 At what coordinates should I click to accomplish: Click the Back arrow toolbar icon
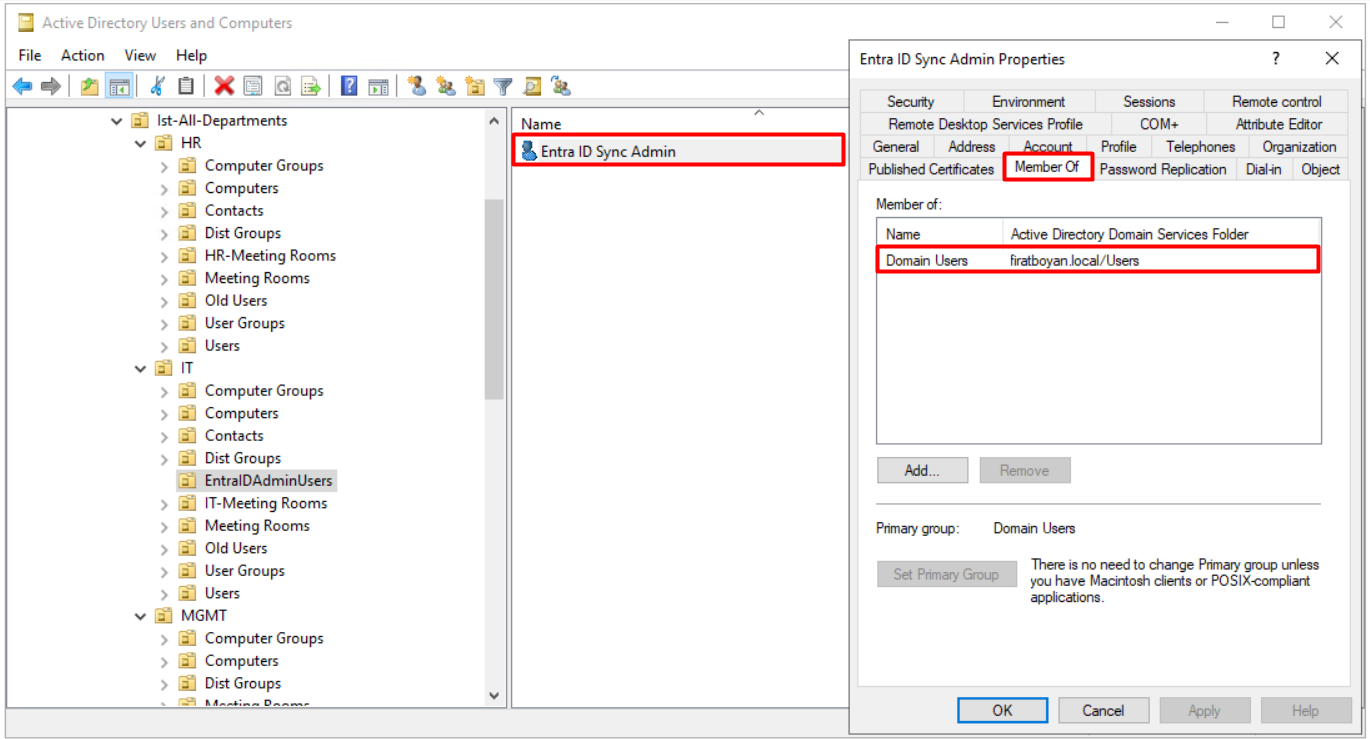pyautogui.click(x=22, y=87)
